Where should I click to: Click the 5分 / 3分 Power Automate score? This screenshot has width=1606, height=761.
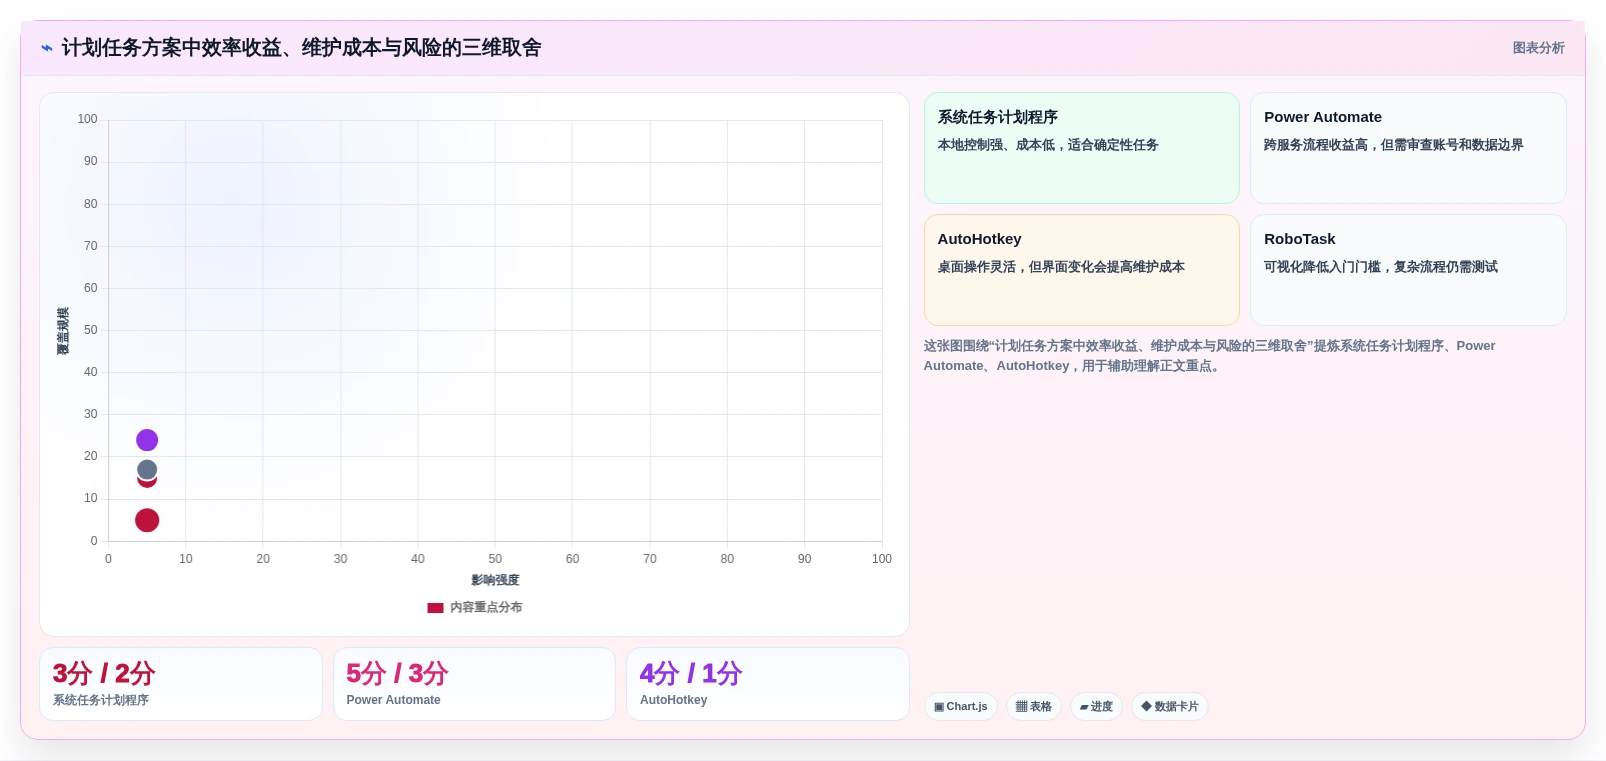click(x=474, y=684)
